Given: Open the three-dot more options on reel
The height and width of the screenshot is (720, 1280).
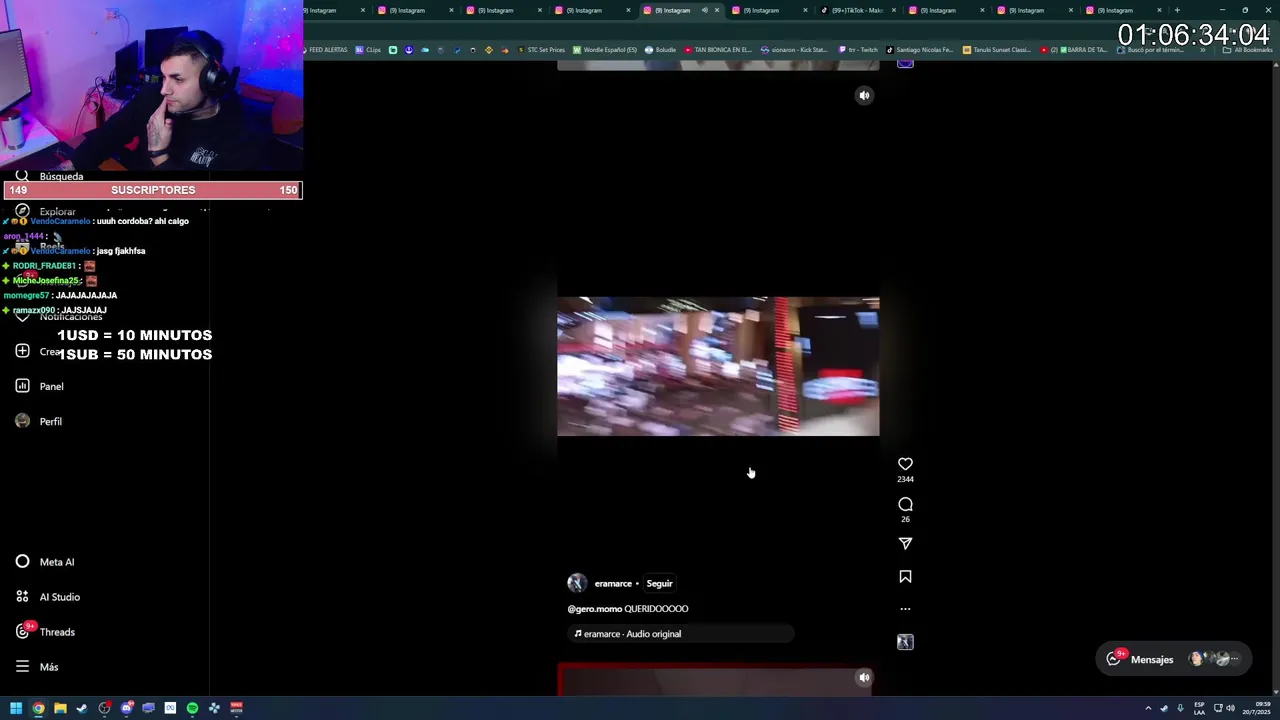Looking at the screenshot, I should click(905, 609).
